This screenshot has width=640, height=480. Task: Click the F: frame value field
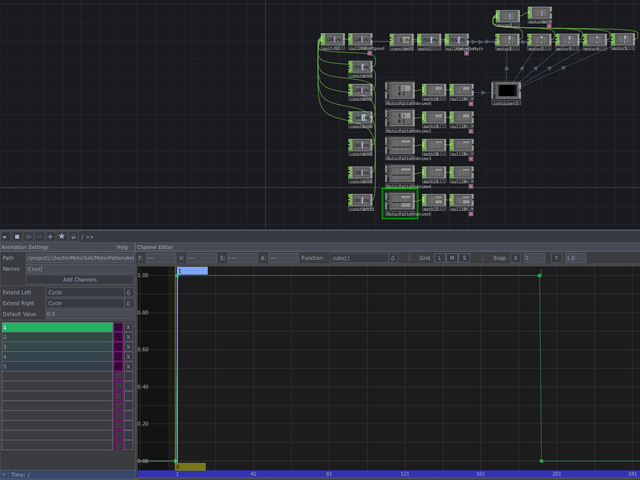pyautogui.click(x=161, y=258)
